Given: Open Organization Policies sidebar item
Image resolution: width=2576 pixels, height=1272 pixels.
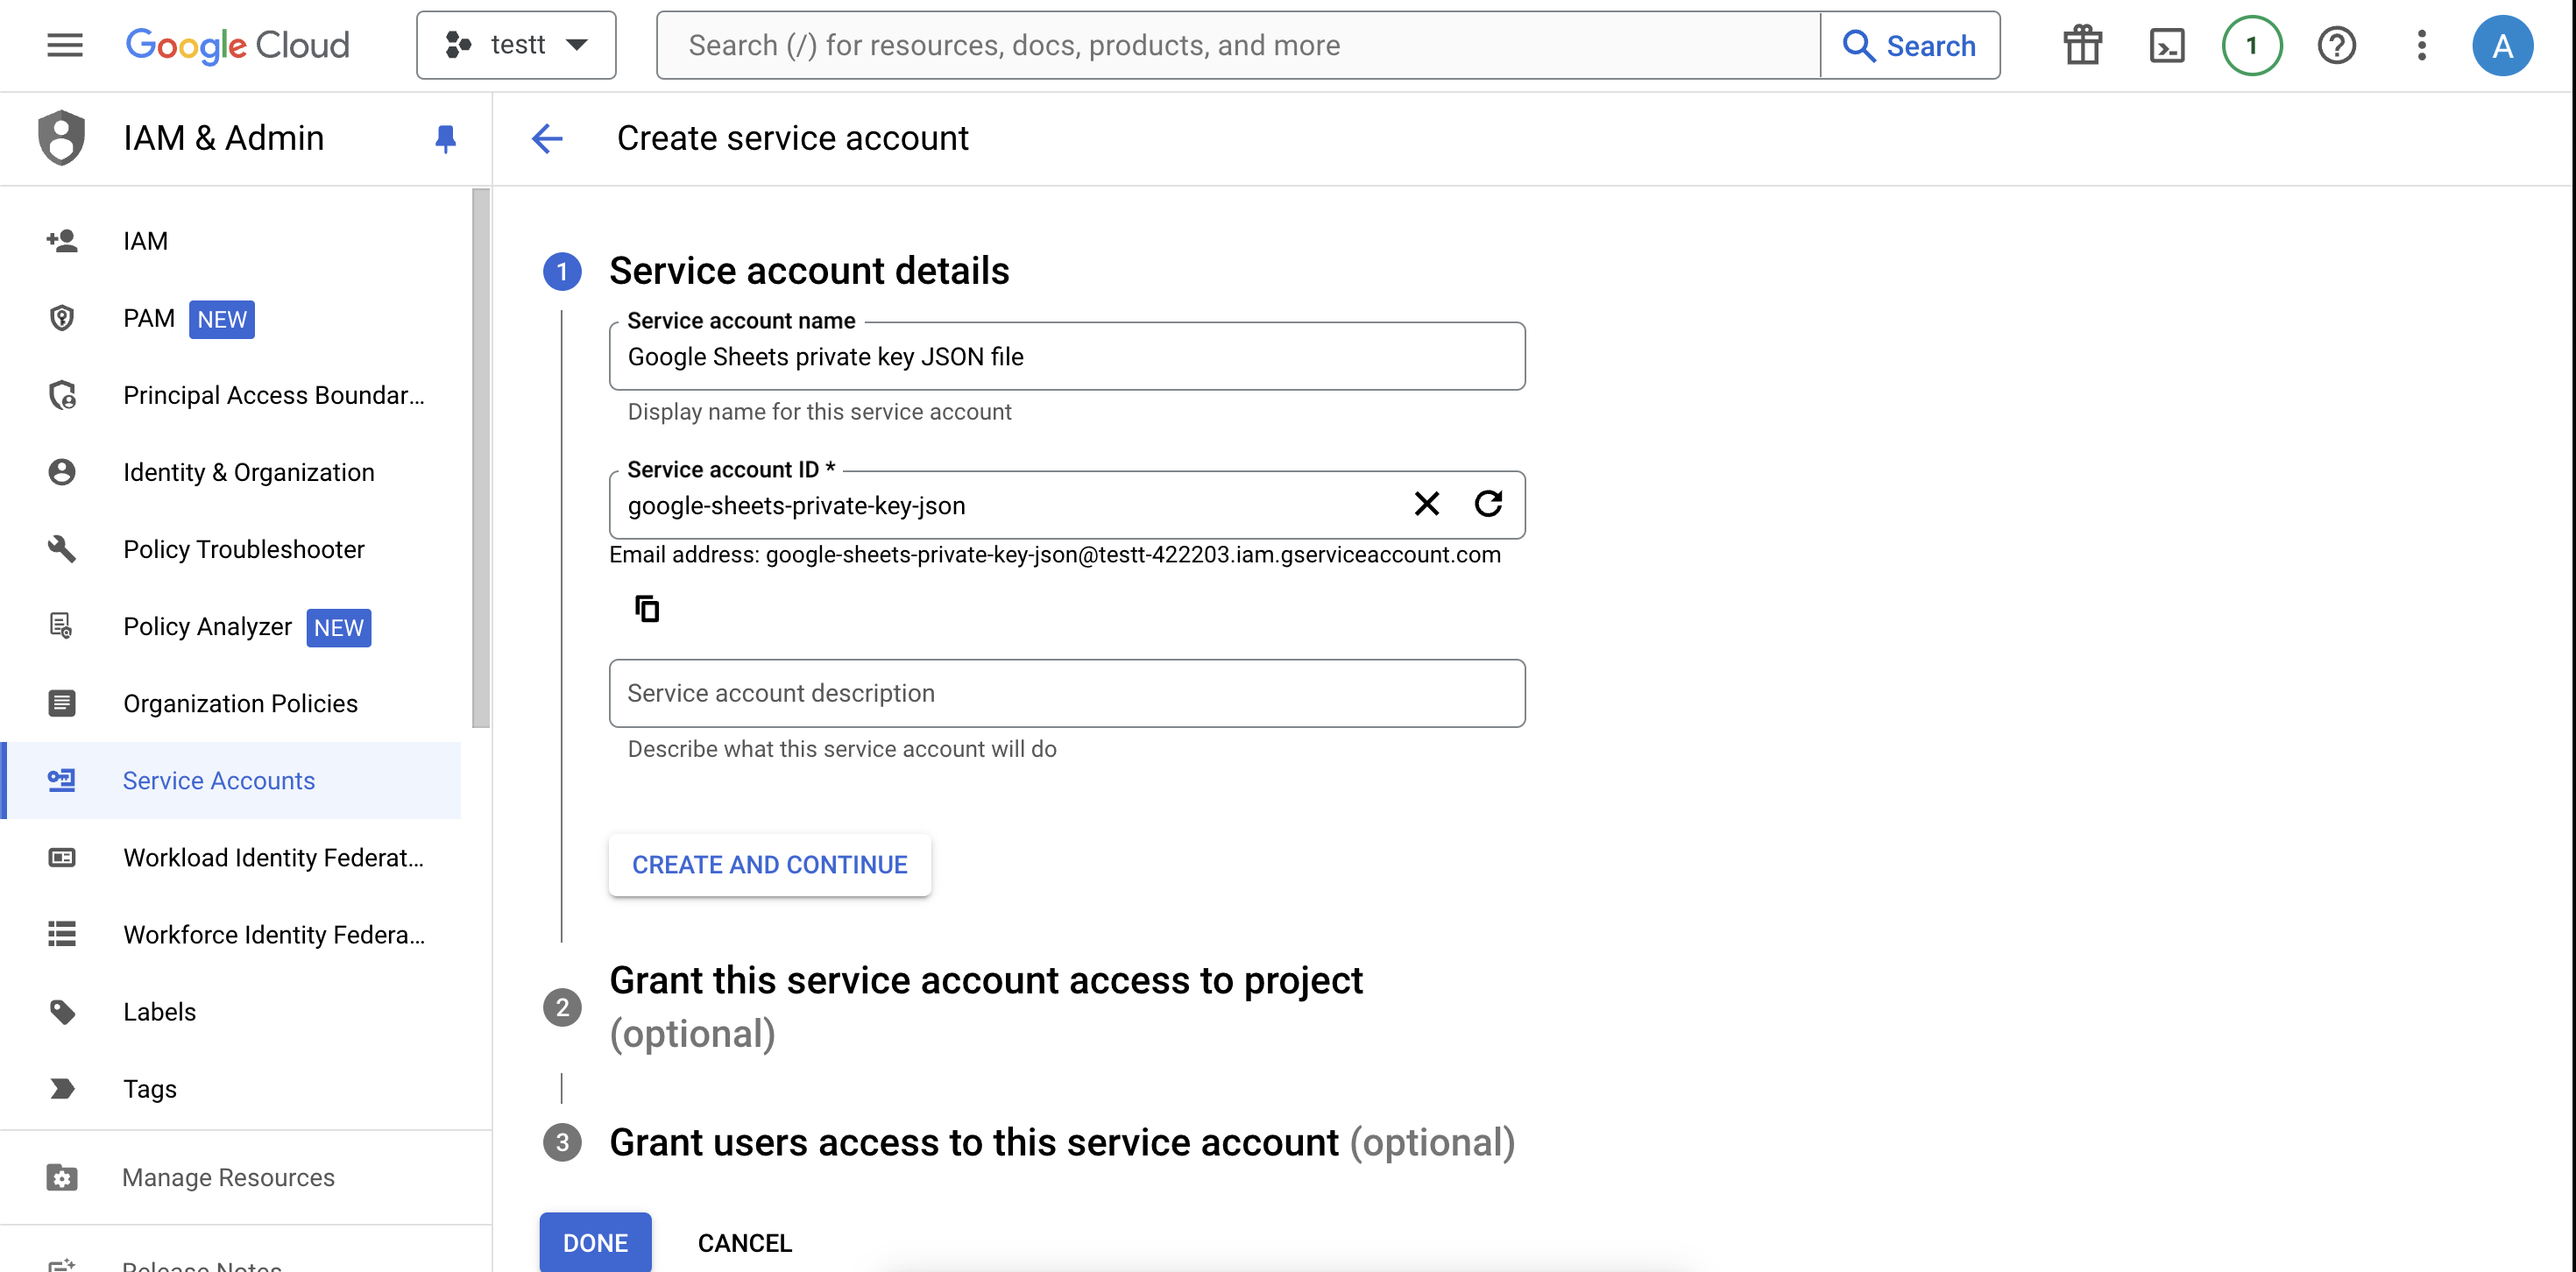Looking at the screenshot, I should click(240, 703).
